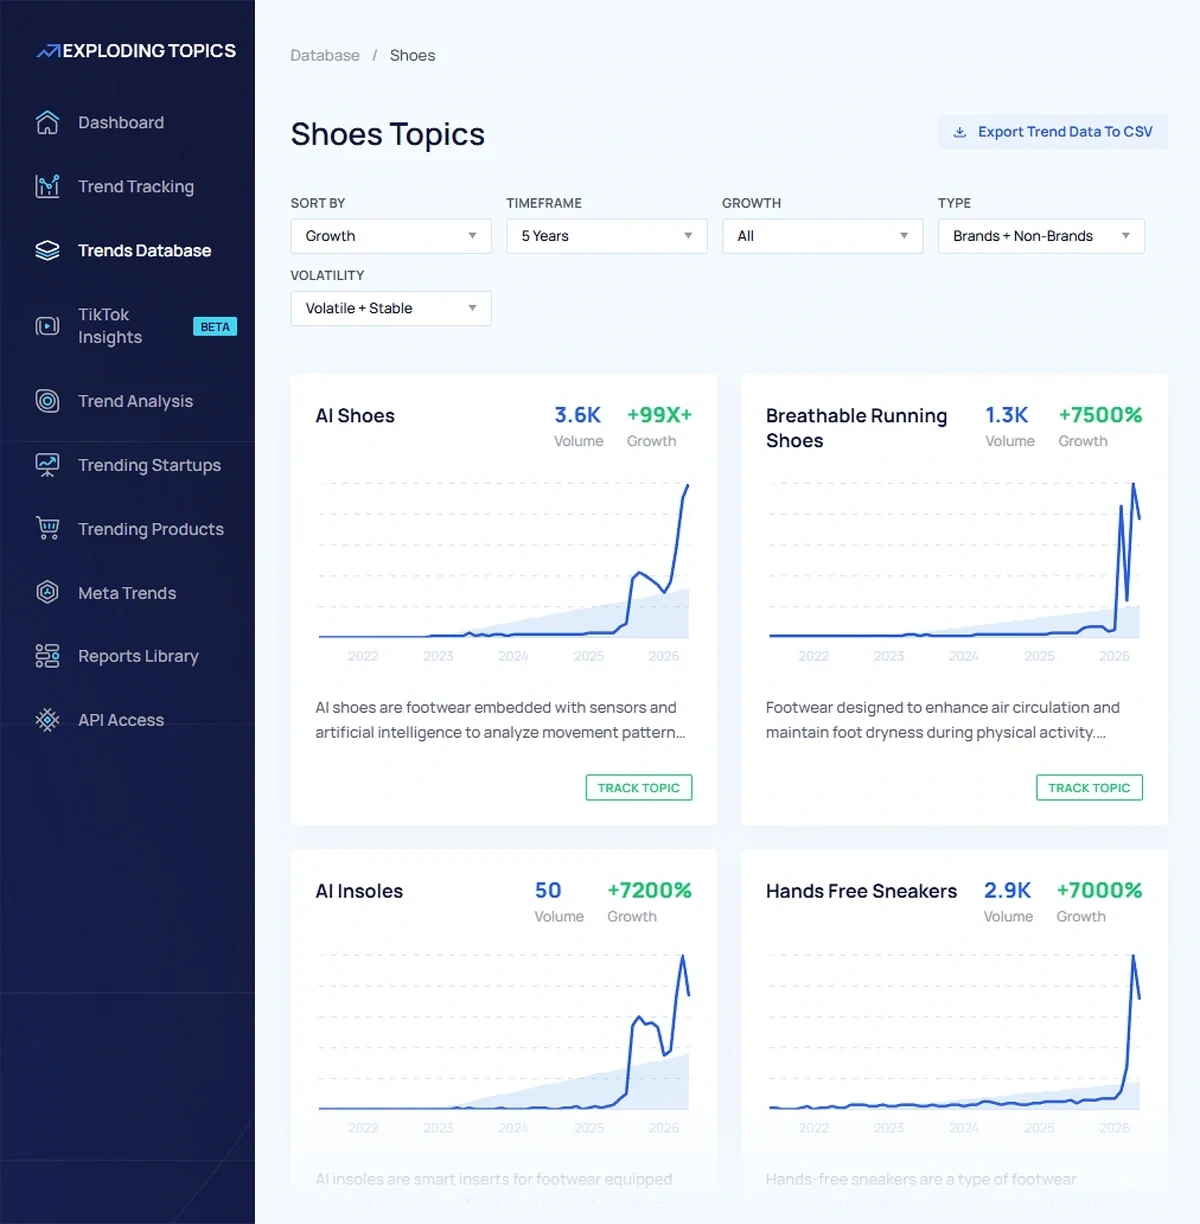This screenshot has height=1224, width=1200.
Task: Click the BETA badge
Action: pyautogui.click(x=215, y=327)
